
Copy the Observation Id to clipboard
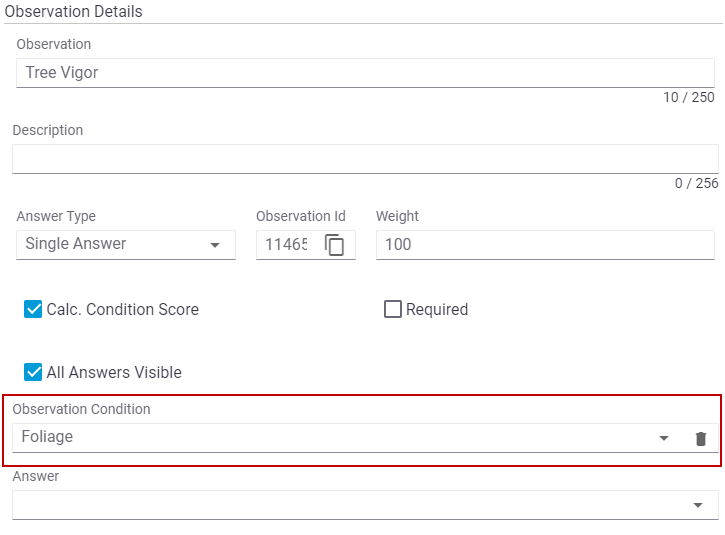click(335, 245)
